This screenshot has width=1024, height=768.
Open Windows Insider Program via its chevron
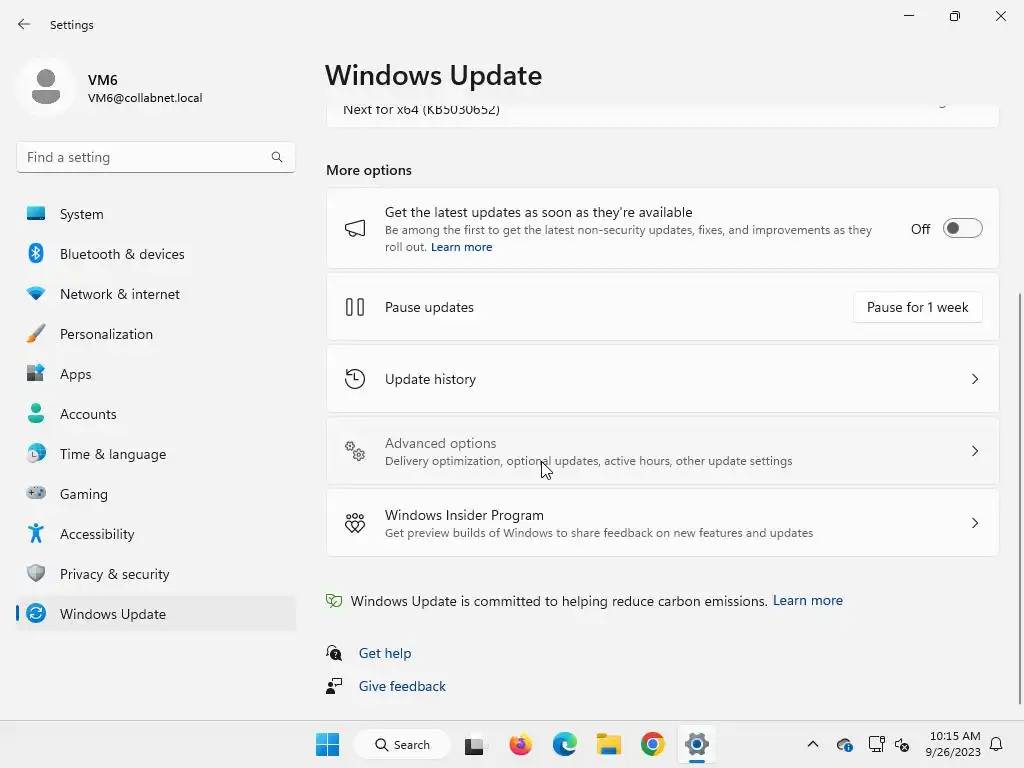coord(974,523)
